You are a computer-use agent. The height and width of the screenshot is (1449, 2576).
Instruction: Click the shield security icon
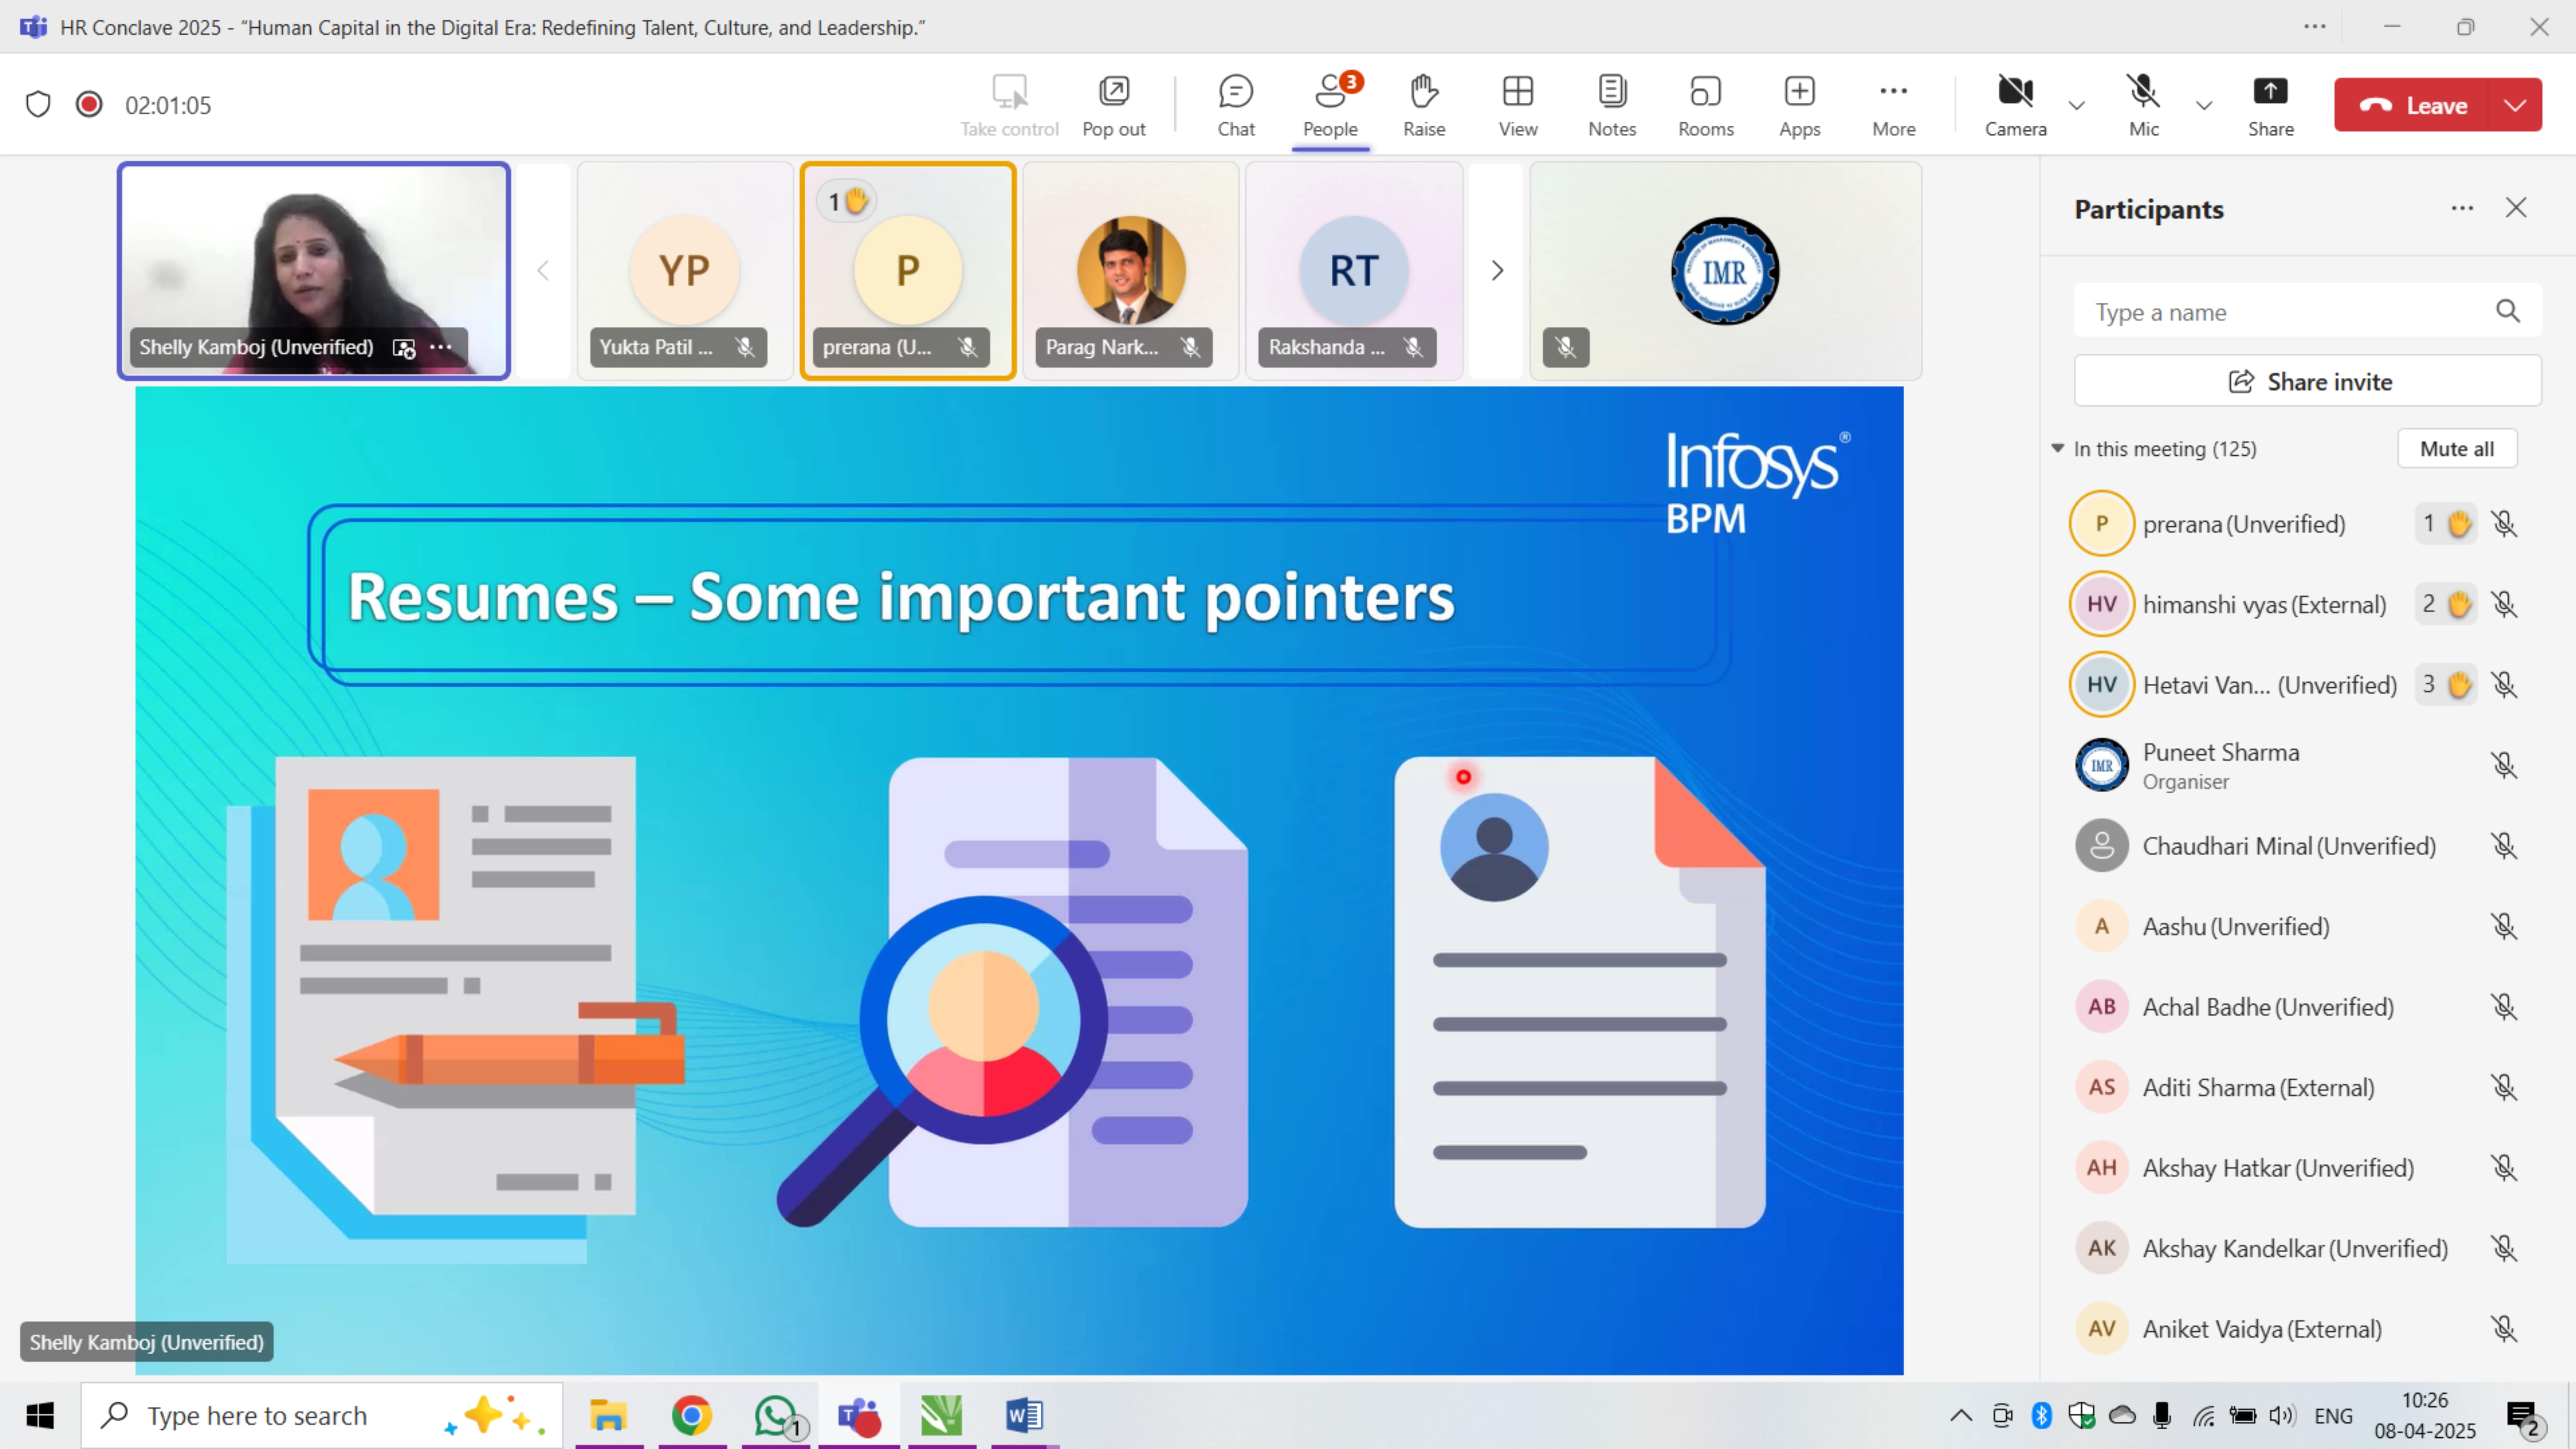38,104
